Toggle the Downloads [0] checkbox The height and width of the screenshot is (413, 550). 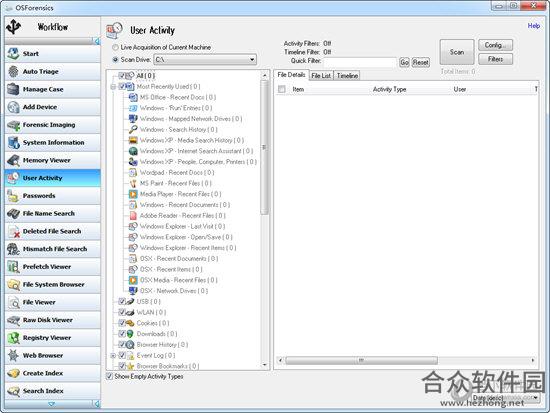click(x=122, y=334)
